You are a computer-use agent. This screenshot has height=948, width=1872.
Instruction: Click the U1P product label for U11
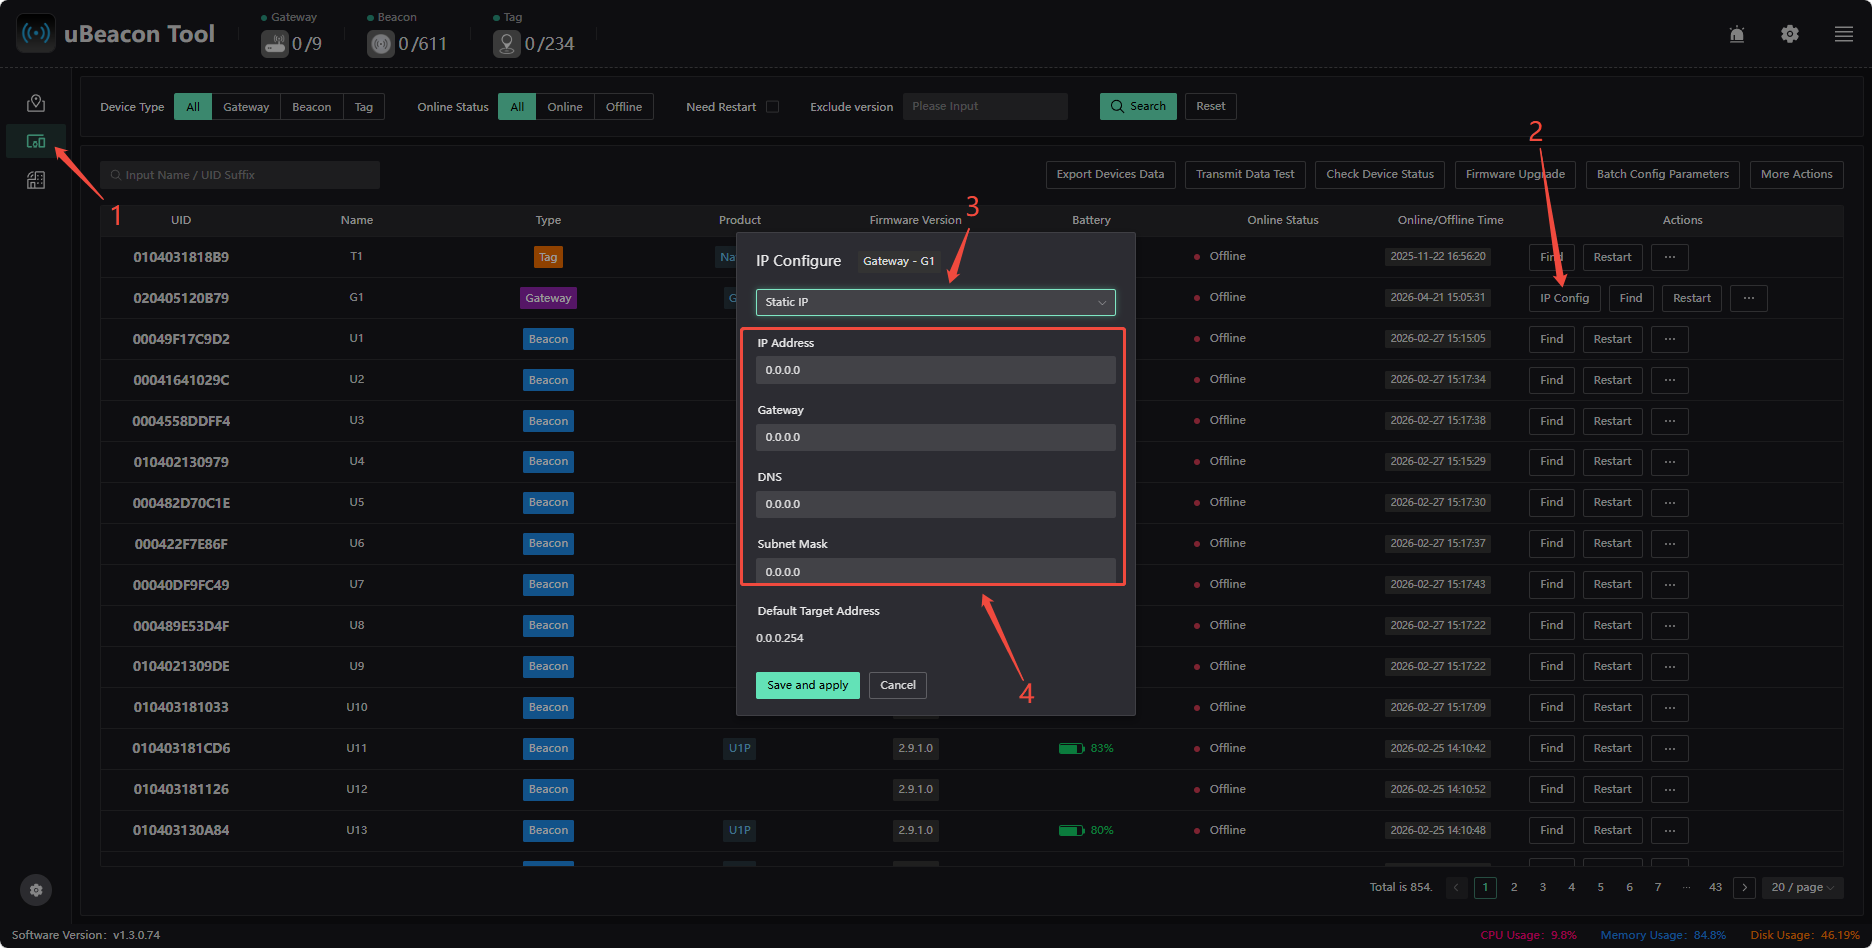pyautogui.click(x=740, y=748)
